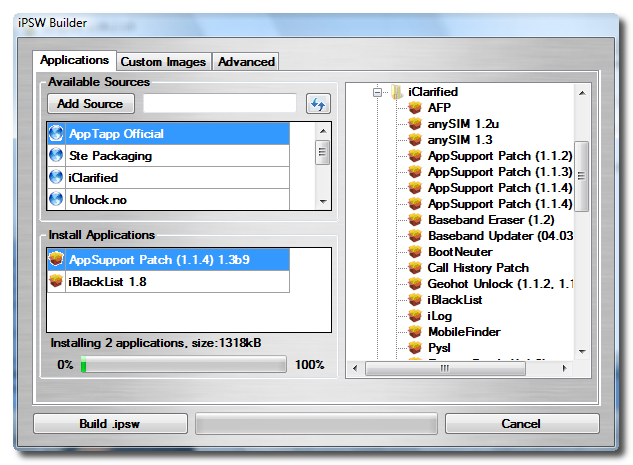Click the package icon beside anySIM 1.3

pos(415,140)
